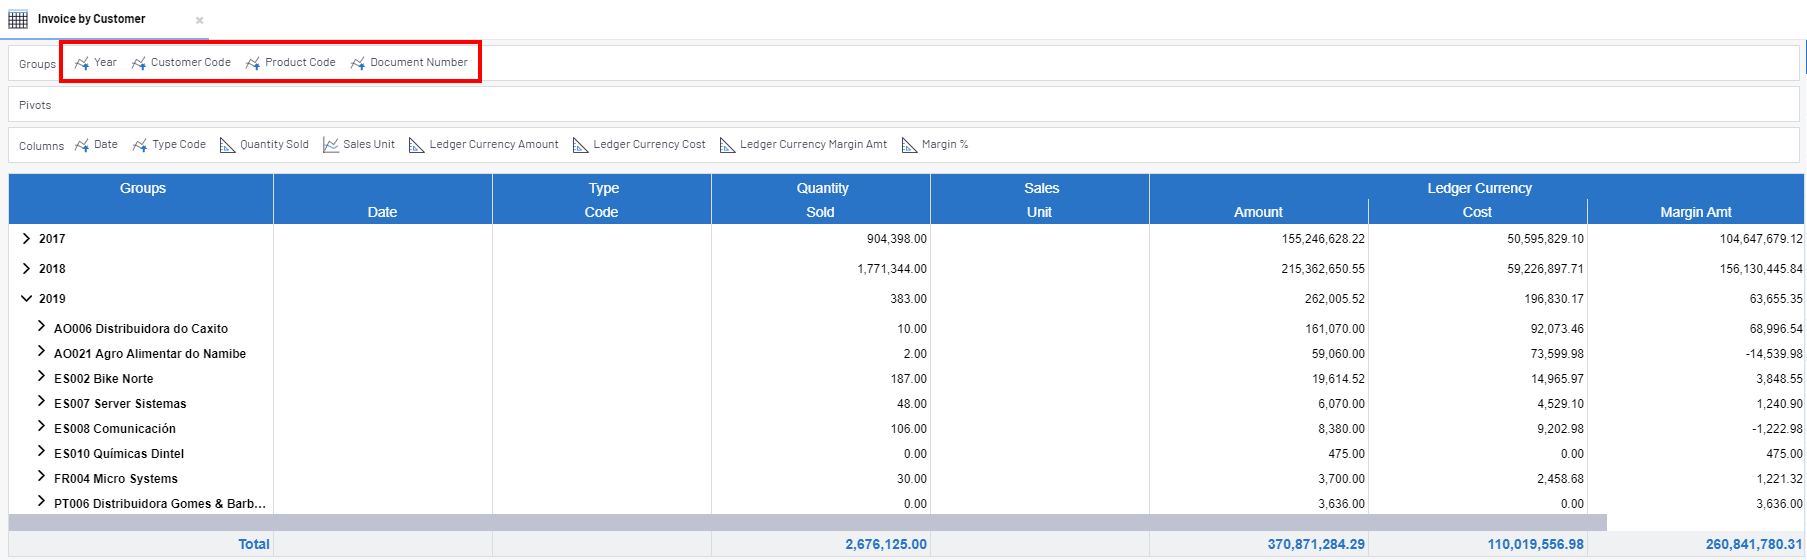Click the grid icon beside Invoice by Customer
This screenshot has height=560, width=1807.
[x=18, y=19]
